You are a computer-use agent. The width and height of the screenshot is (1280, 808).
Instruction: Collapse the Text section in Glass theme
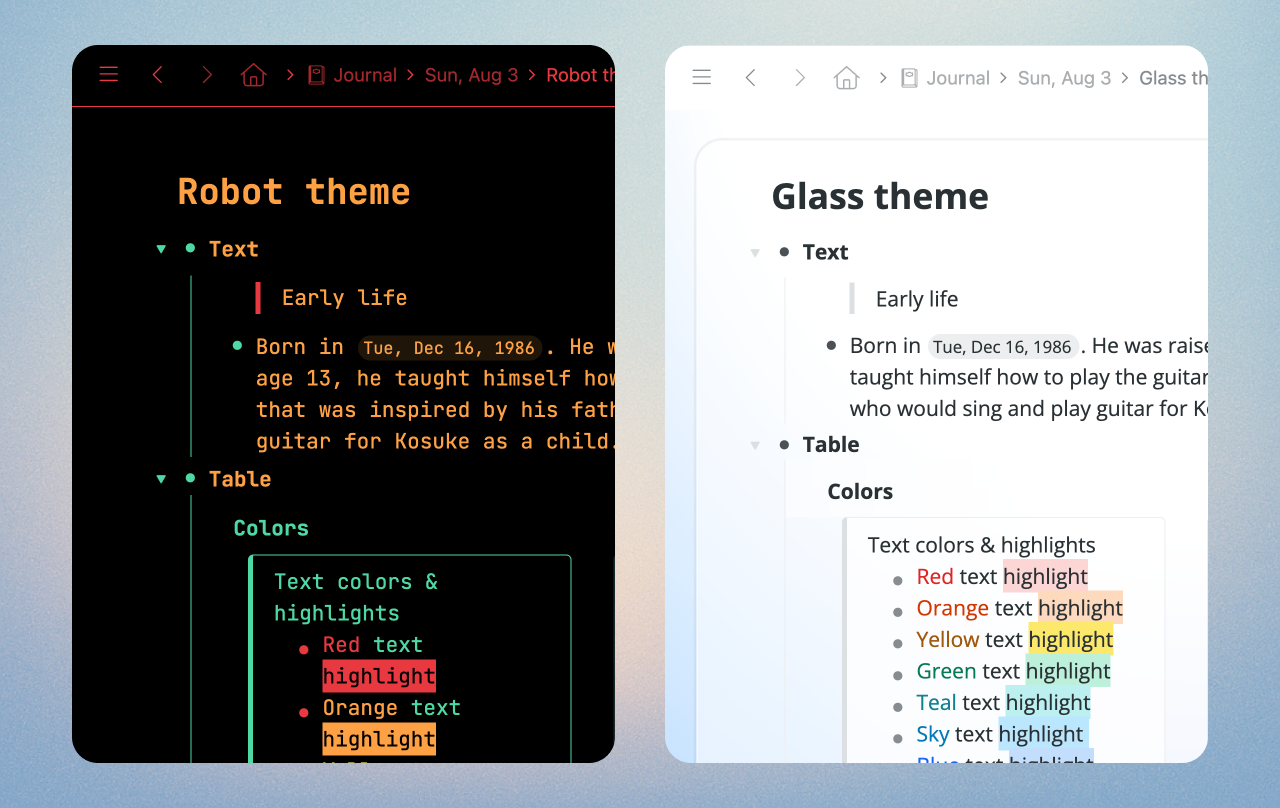click(754, 252)
